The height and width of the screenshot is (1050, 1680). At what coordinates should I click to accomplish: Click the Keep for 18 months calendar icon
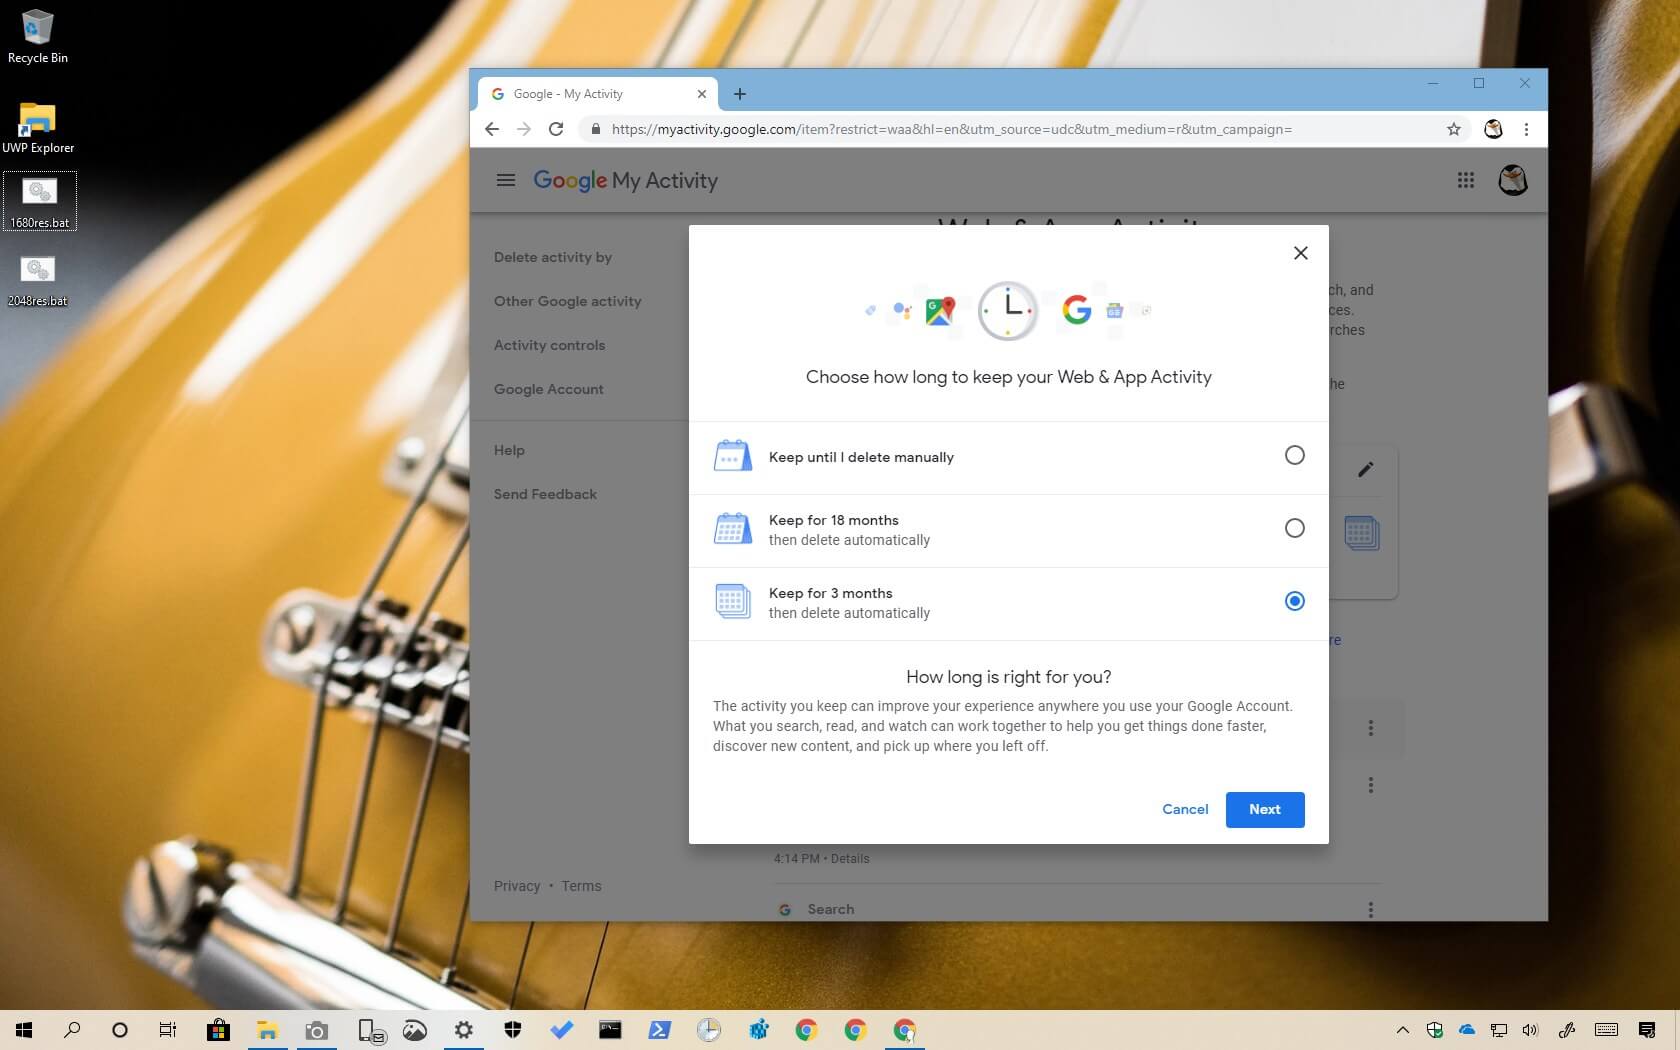(x=732, y=528)
